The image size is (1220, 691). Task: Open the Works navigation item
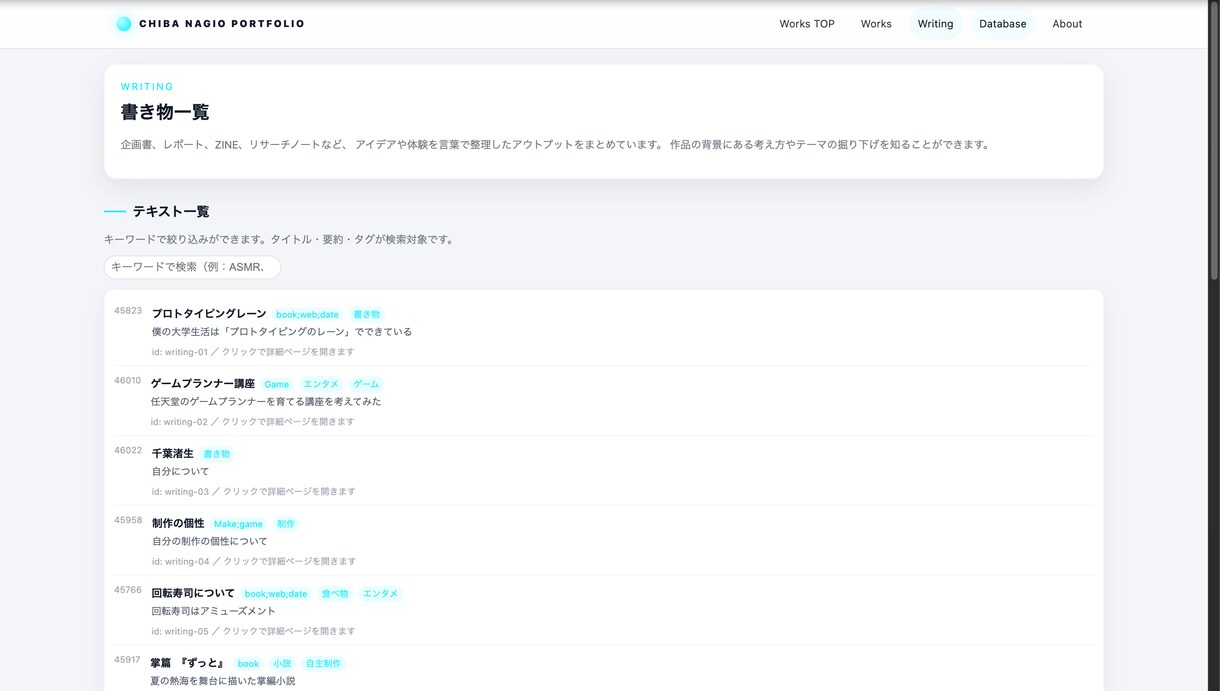click(876, 24)
